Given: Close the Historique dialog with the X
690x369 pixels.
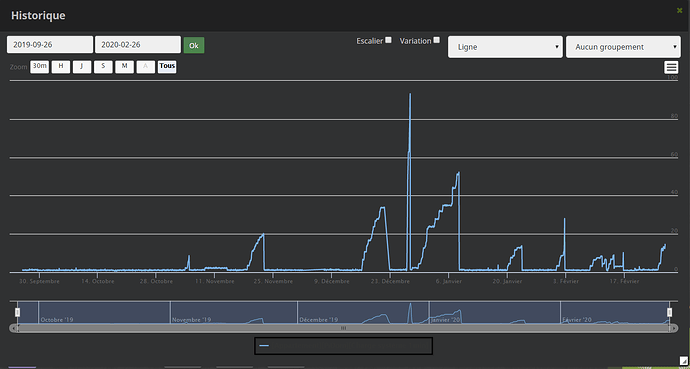Looking at the screenshot, I should pyautogui.click(x=679, y=11).
